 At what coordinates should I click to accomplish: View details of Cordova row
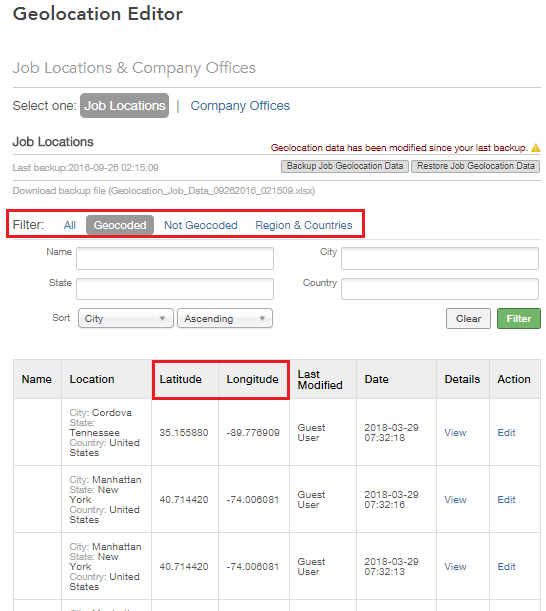[455, 433]
